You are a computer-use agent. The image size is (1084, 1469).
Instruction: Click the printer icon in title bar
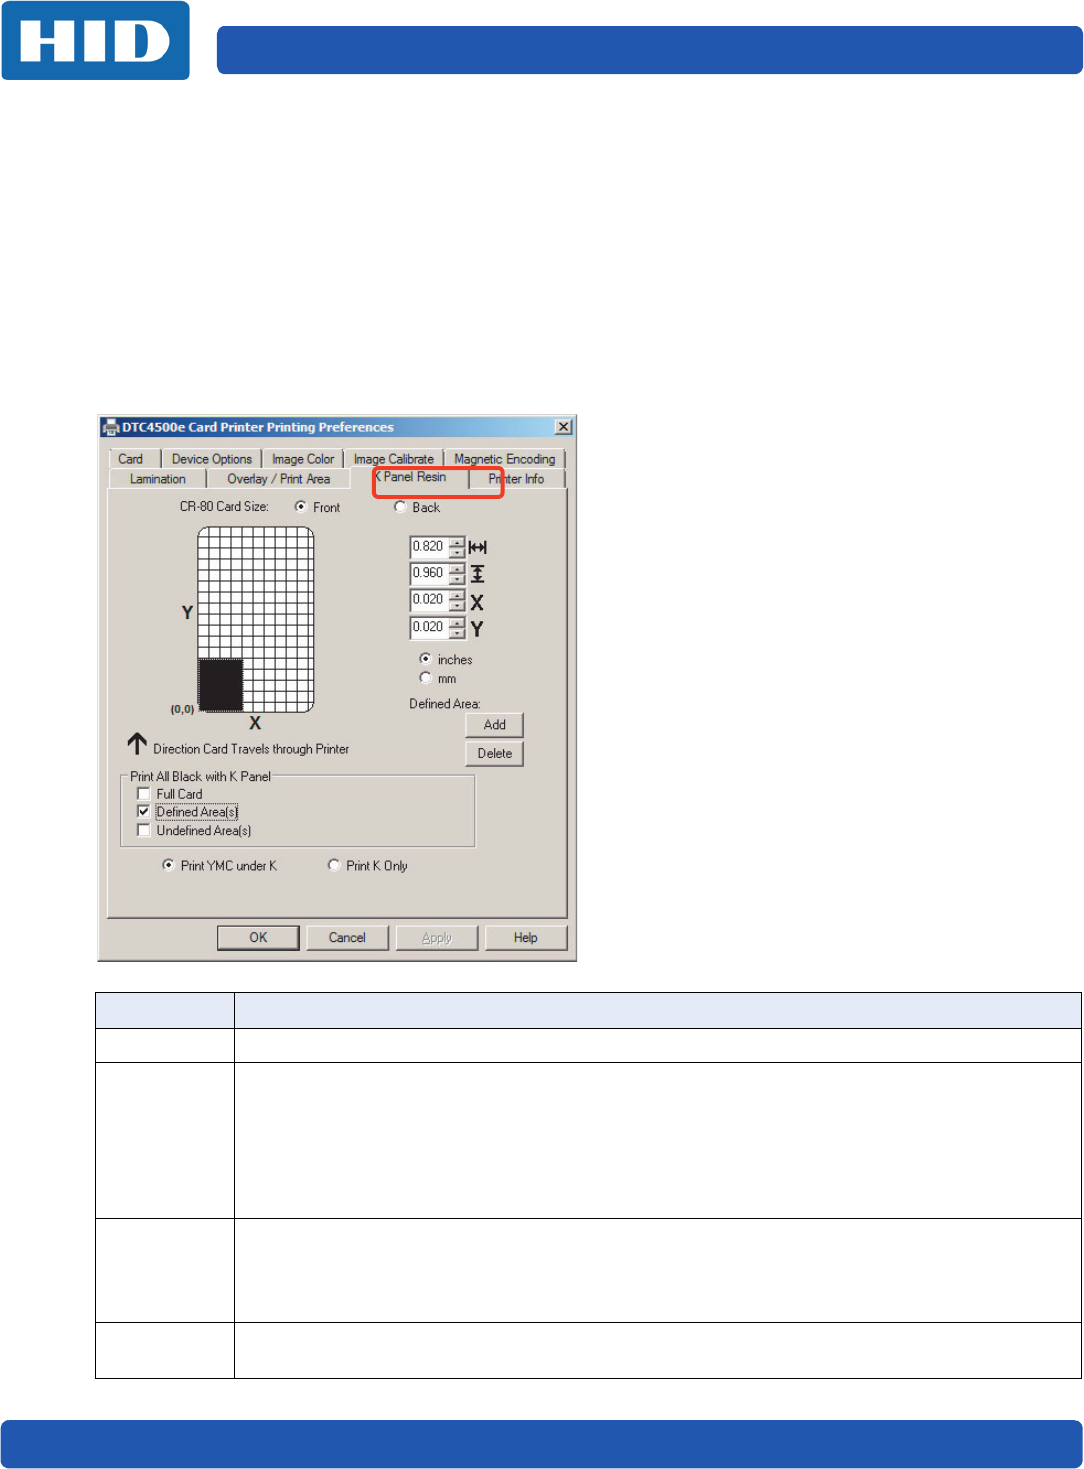tap(111, 427)
